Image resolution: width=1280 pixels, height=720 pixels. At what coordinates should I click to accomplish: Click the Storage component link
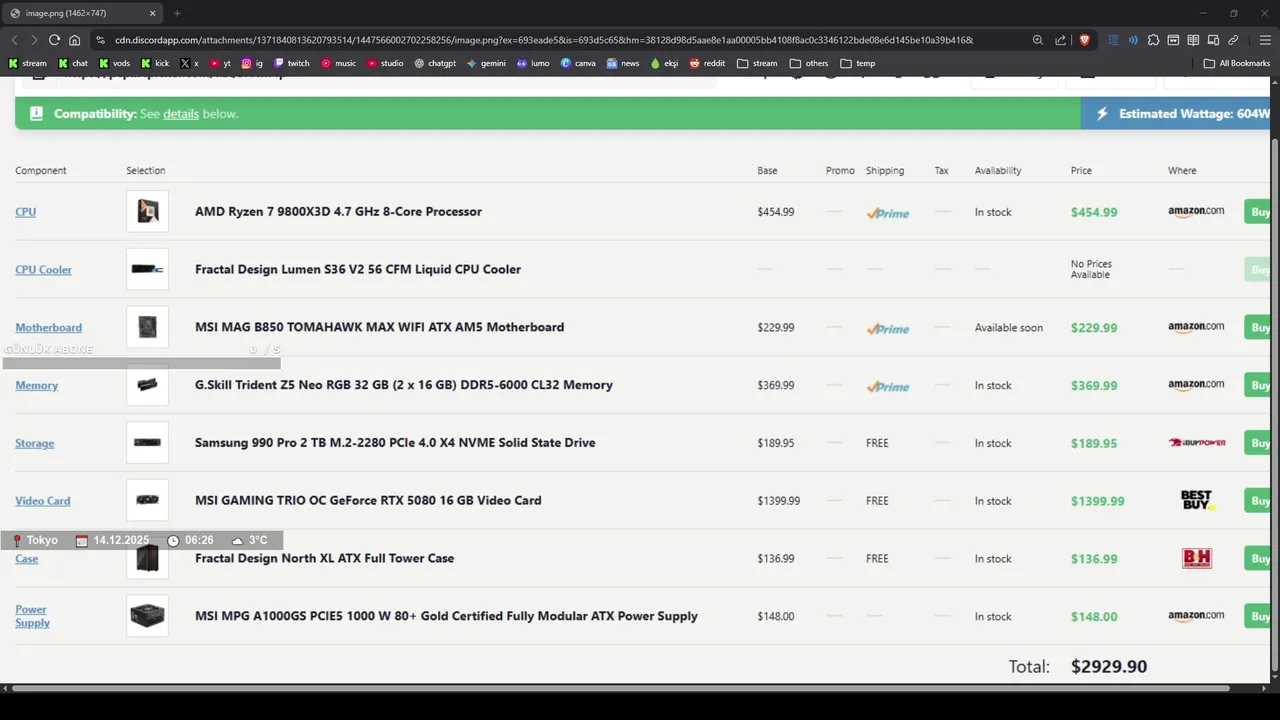pos(35,443)
